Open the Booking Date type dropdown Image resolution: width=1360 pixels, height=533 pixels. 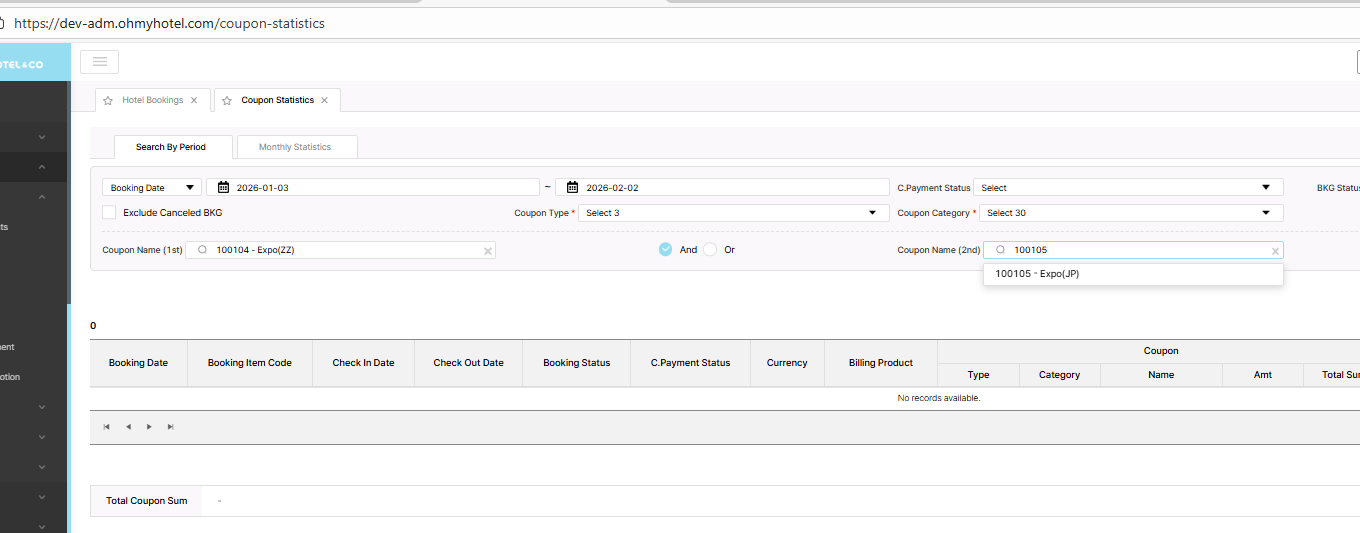[x=152, y=188]
